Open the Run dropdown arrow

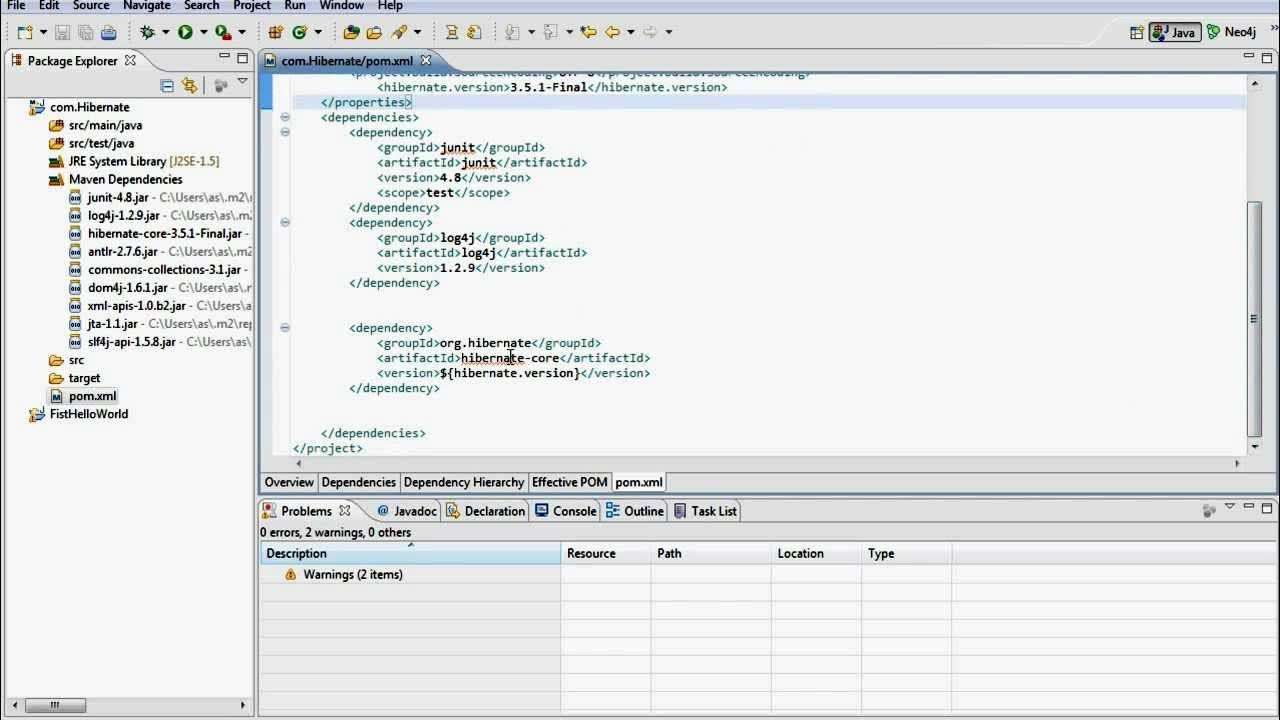pos(203,32)
